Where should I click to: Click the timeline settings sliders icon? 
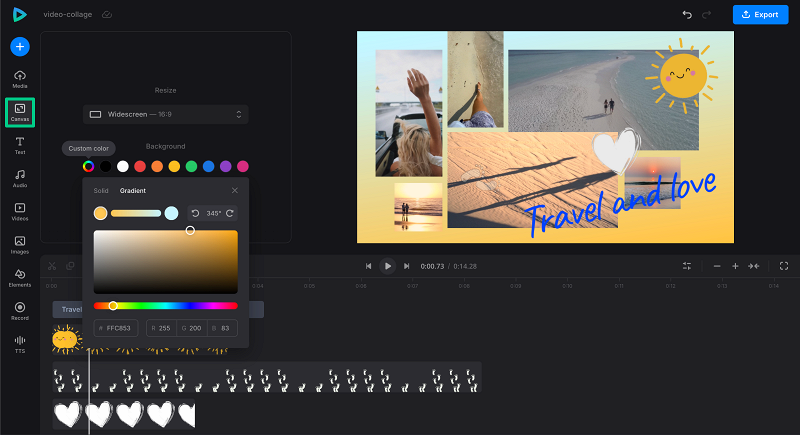[687, 266]
